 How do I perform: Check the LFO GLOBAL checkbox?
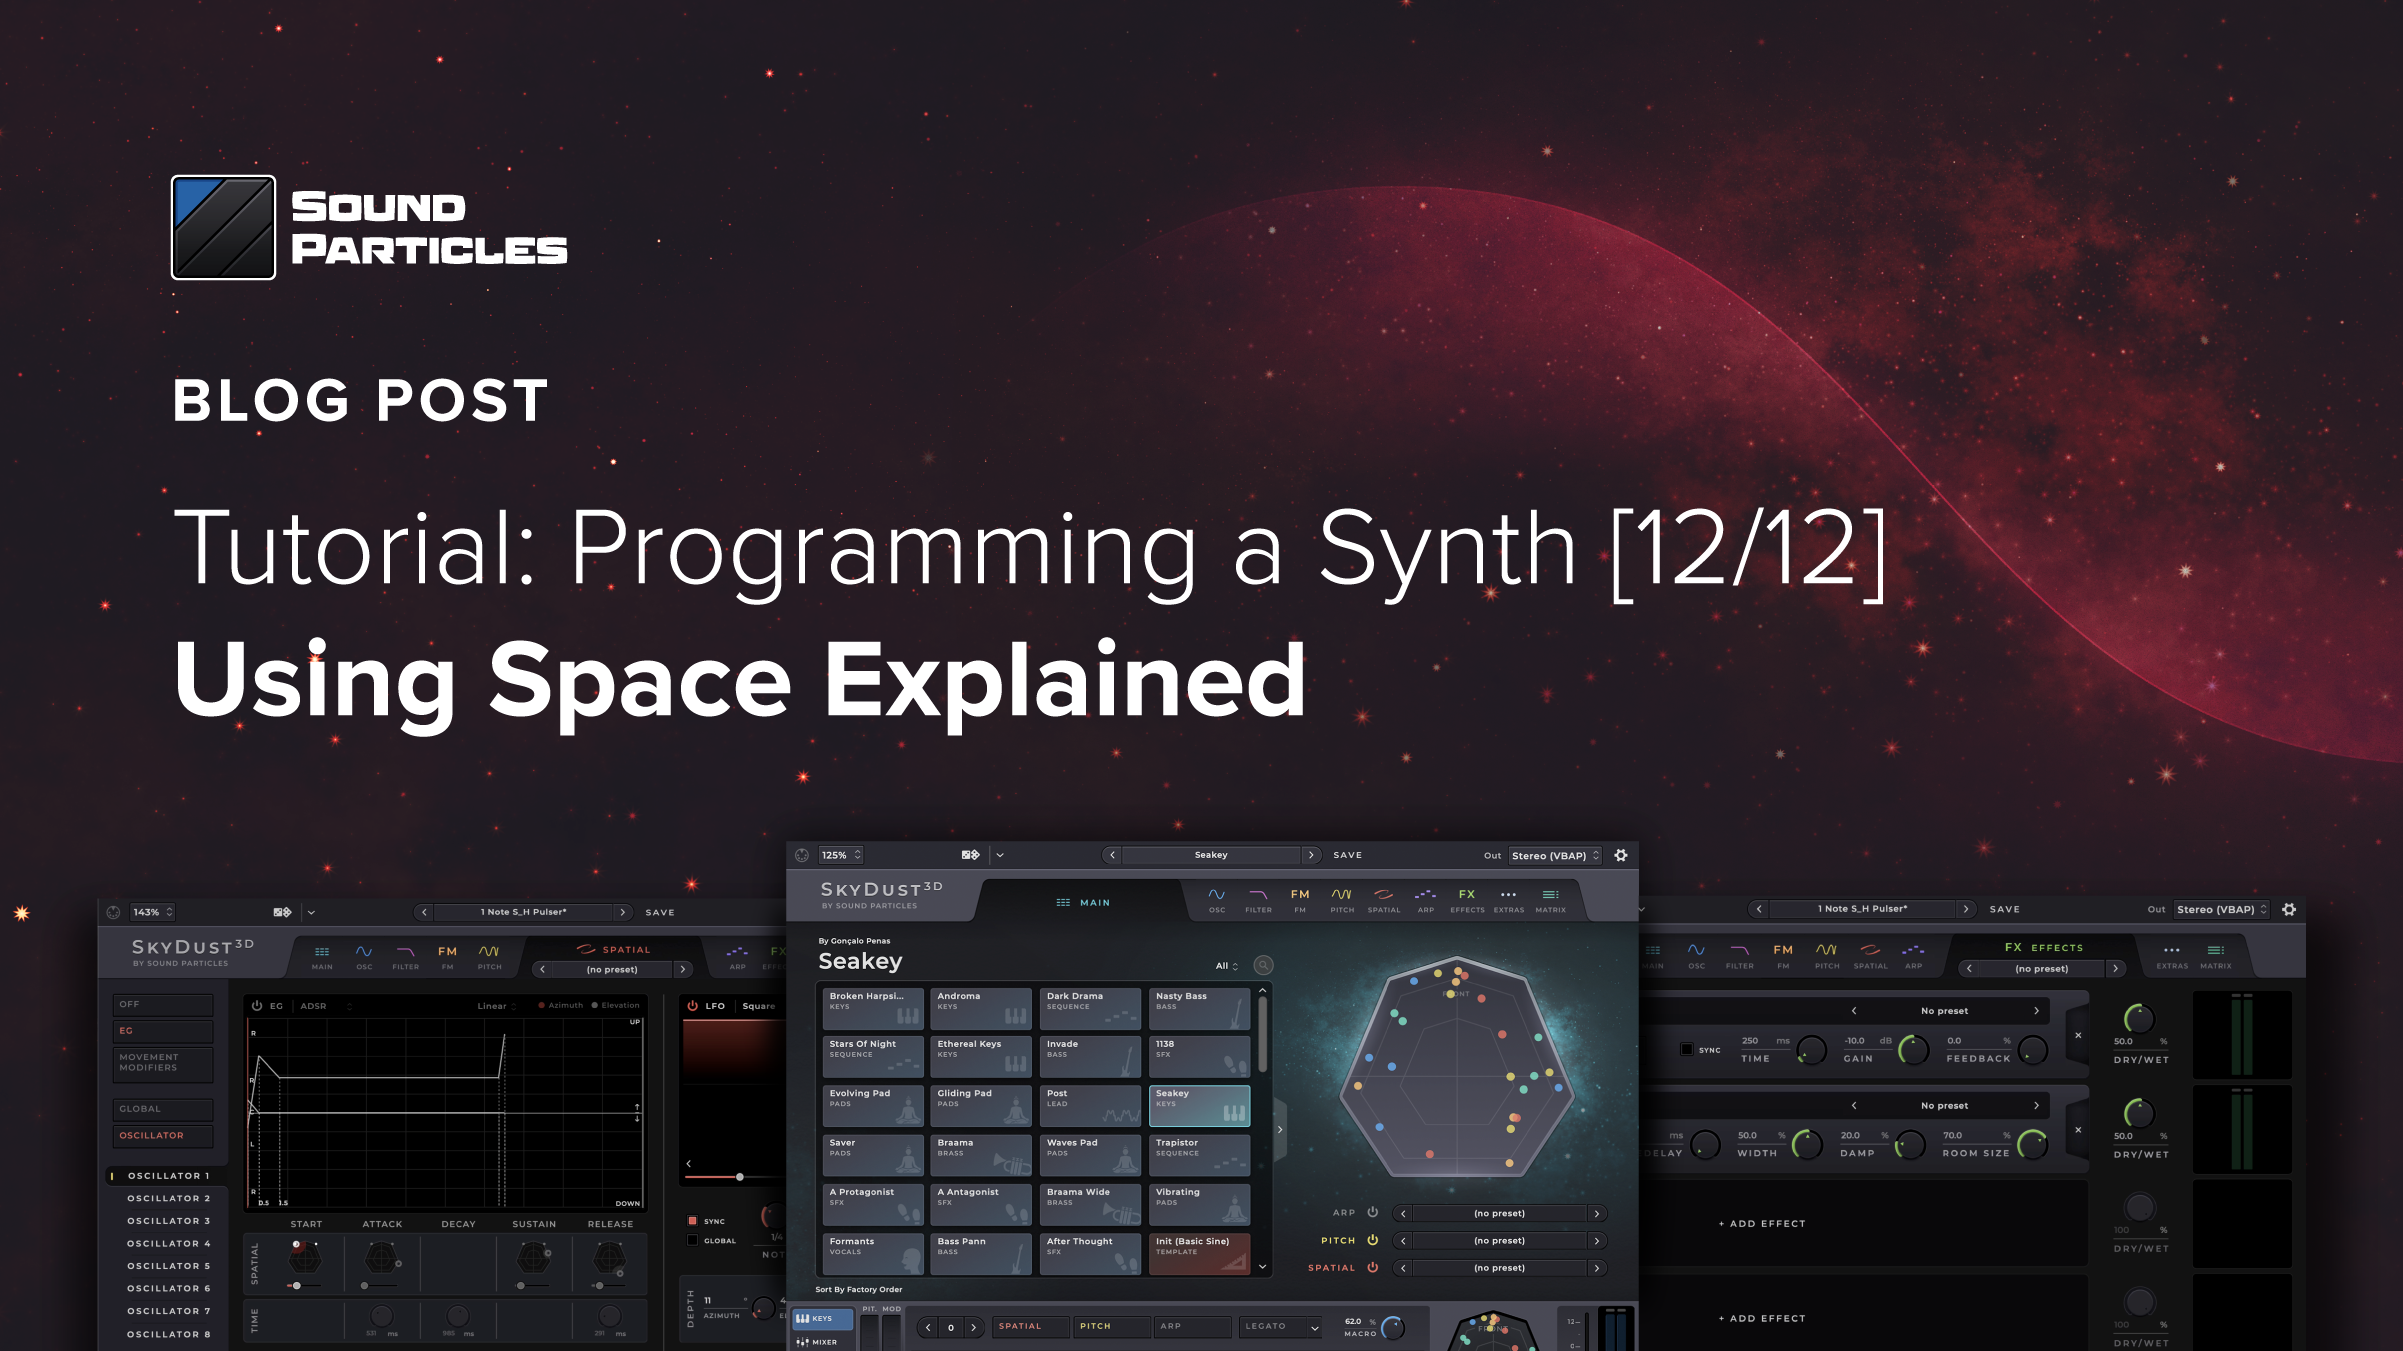(x=692, y=1240)
